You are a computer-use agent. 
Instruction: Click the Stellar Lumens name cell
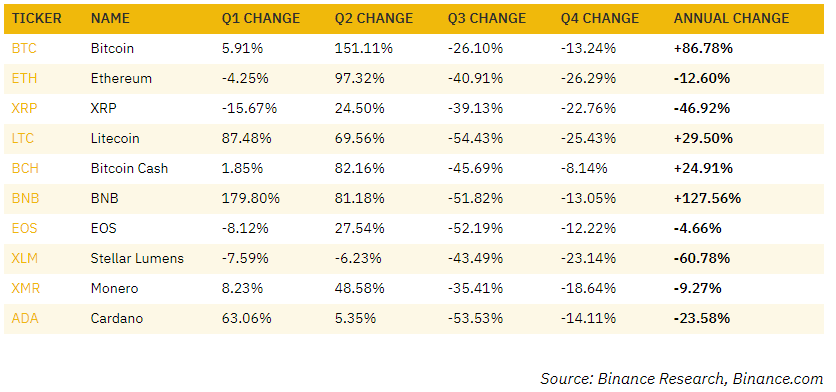[137, 259]
